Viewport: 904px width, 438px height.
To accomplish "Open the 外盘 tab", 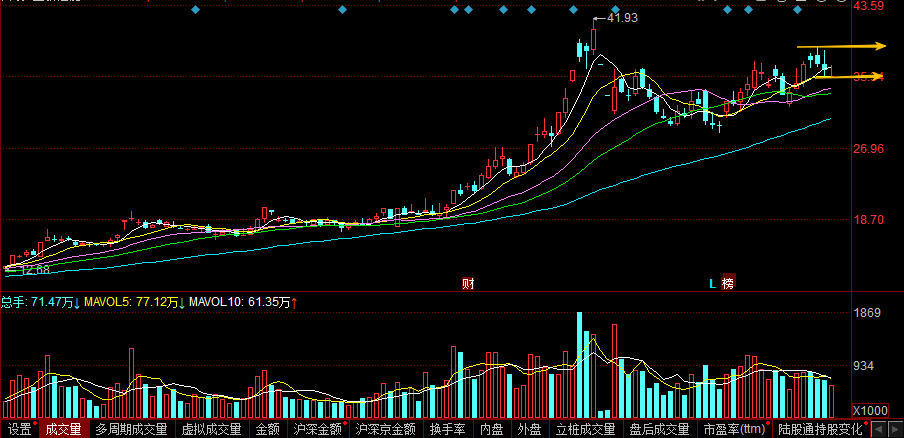I will (x=529, y=429).
